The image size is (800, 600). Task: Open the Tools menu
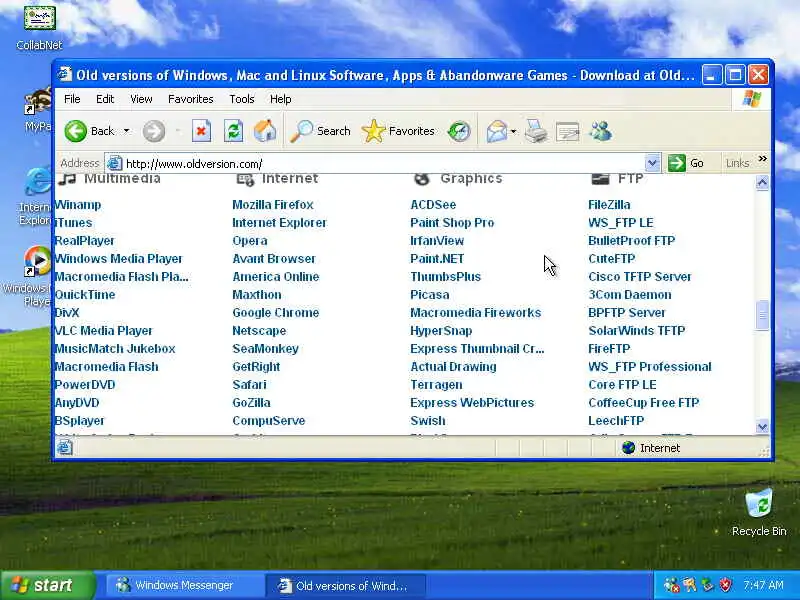(x=242, y=99)
